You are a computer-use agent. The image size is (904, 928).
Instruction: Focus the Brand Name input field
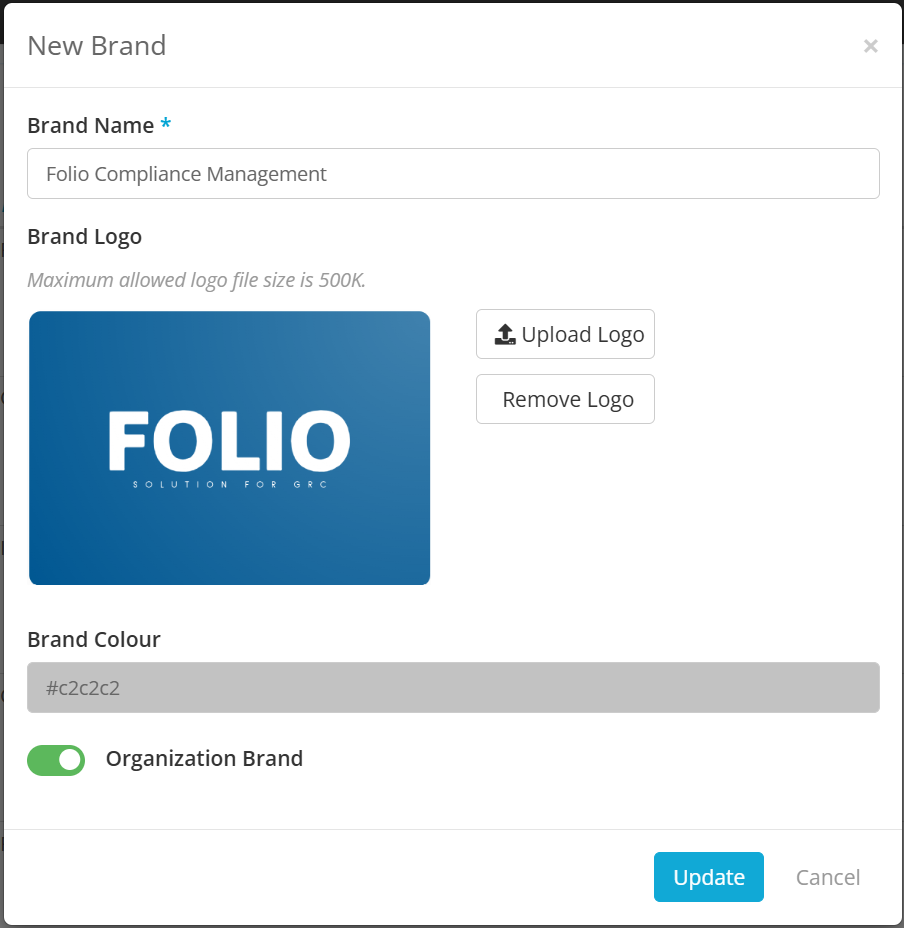click(453, 174)
